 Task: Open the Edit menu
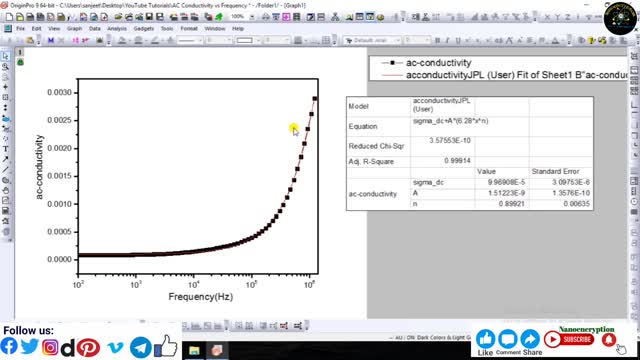click(36, 29)
